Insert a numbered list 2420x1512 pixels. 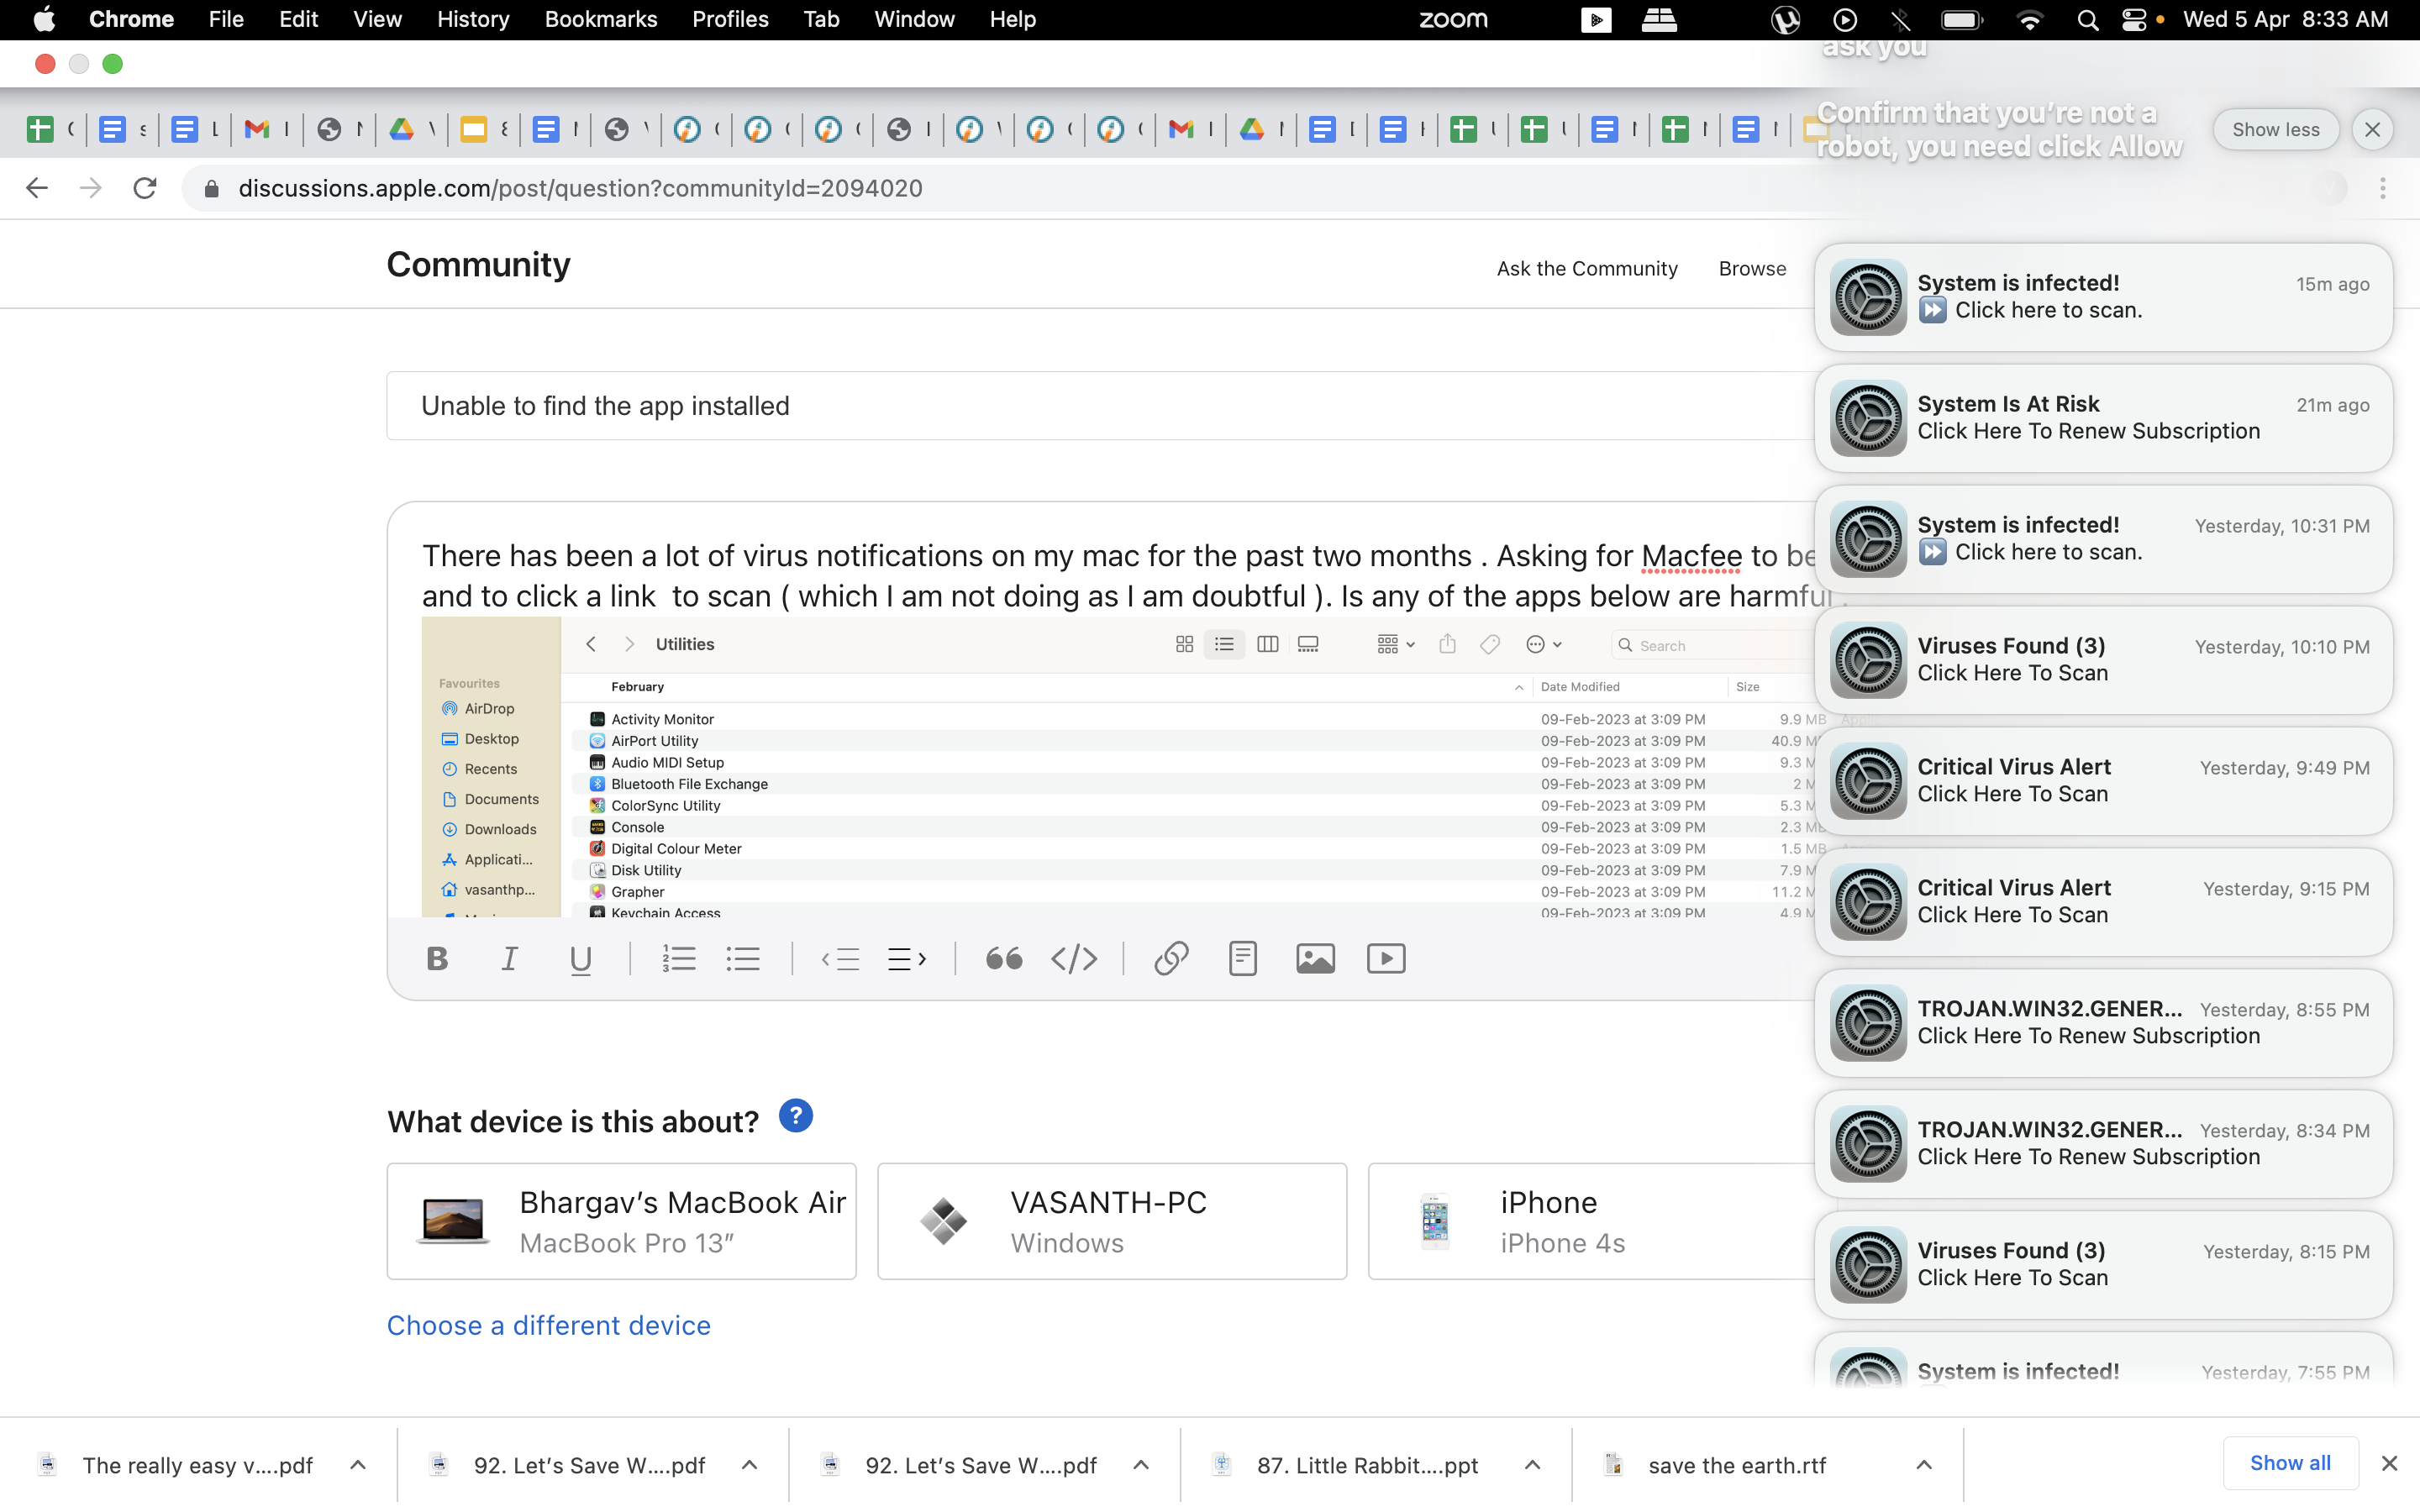pos(678,959)
